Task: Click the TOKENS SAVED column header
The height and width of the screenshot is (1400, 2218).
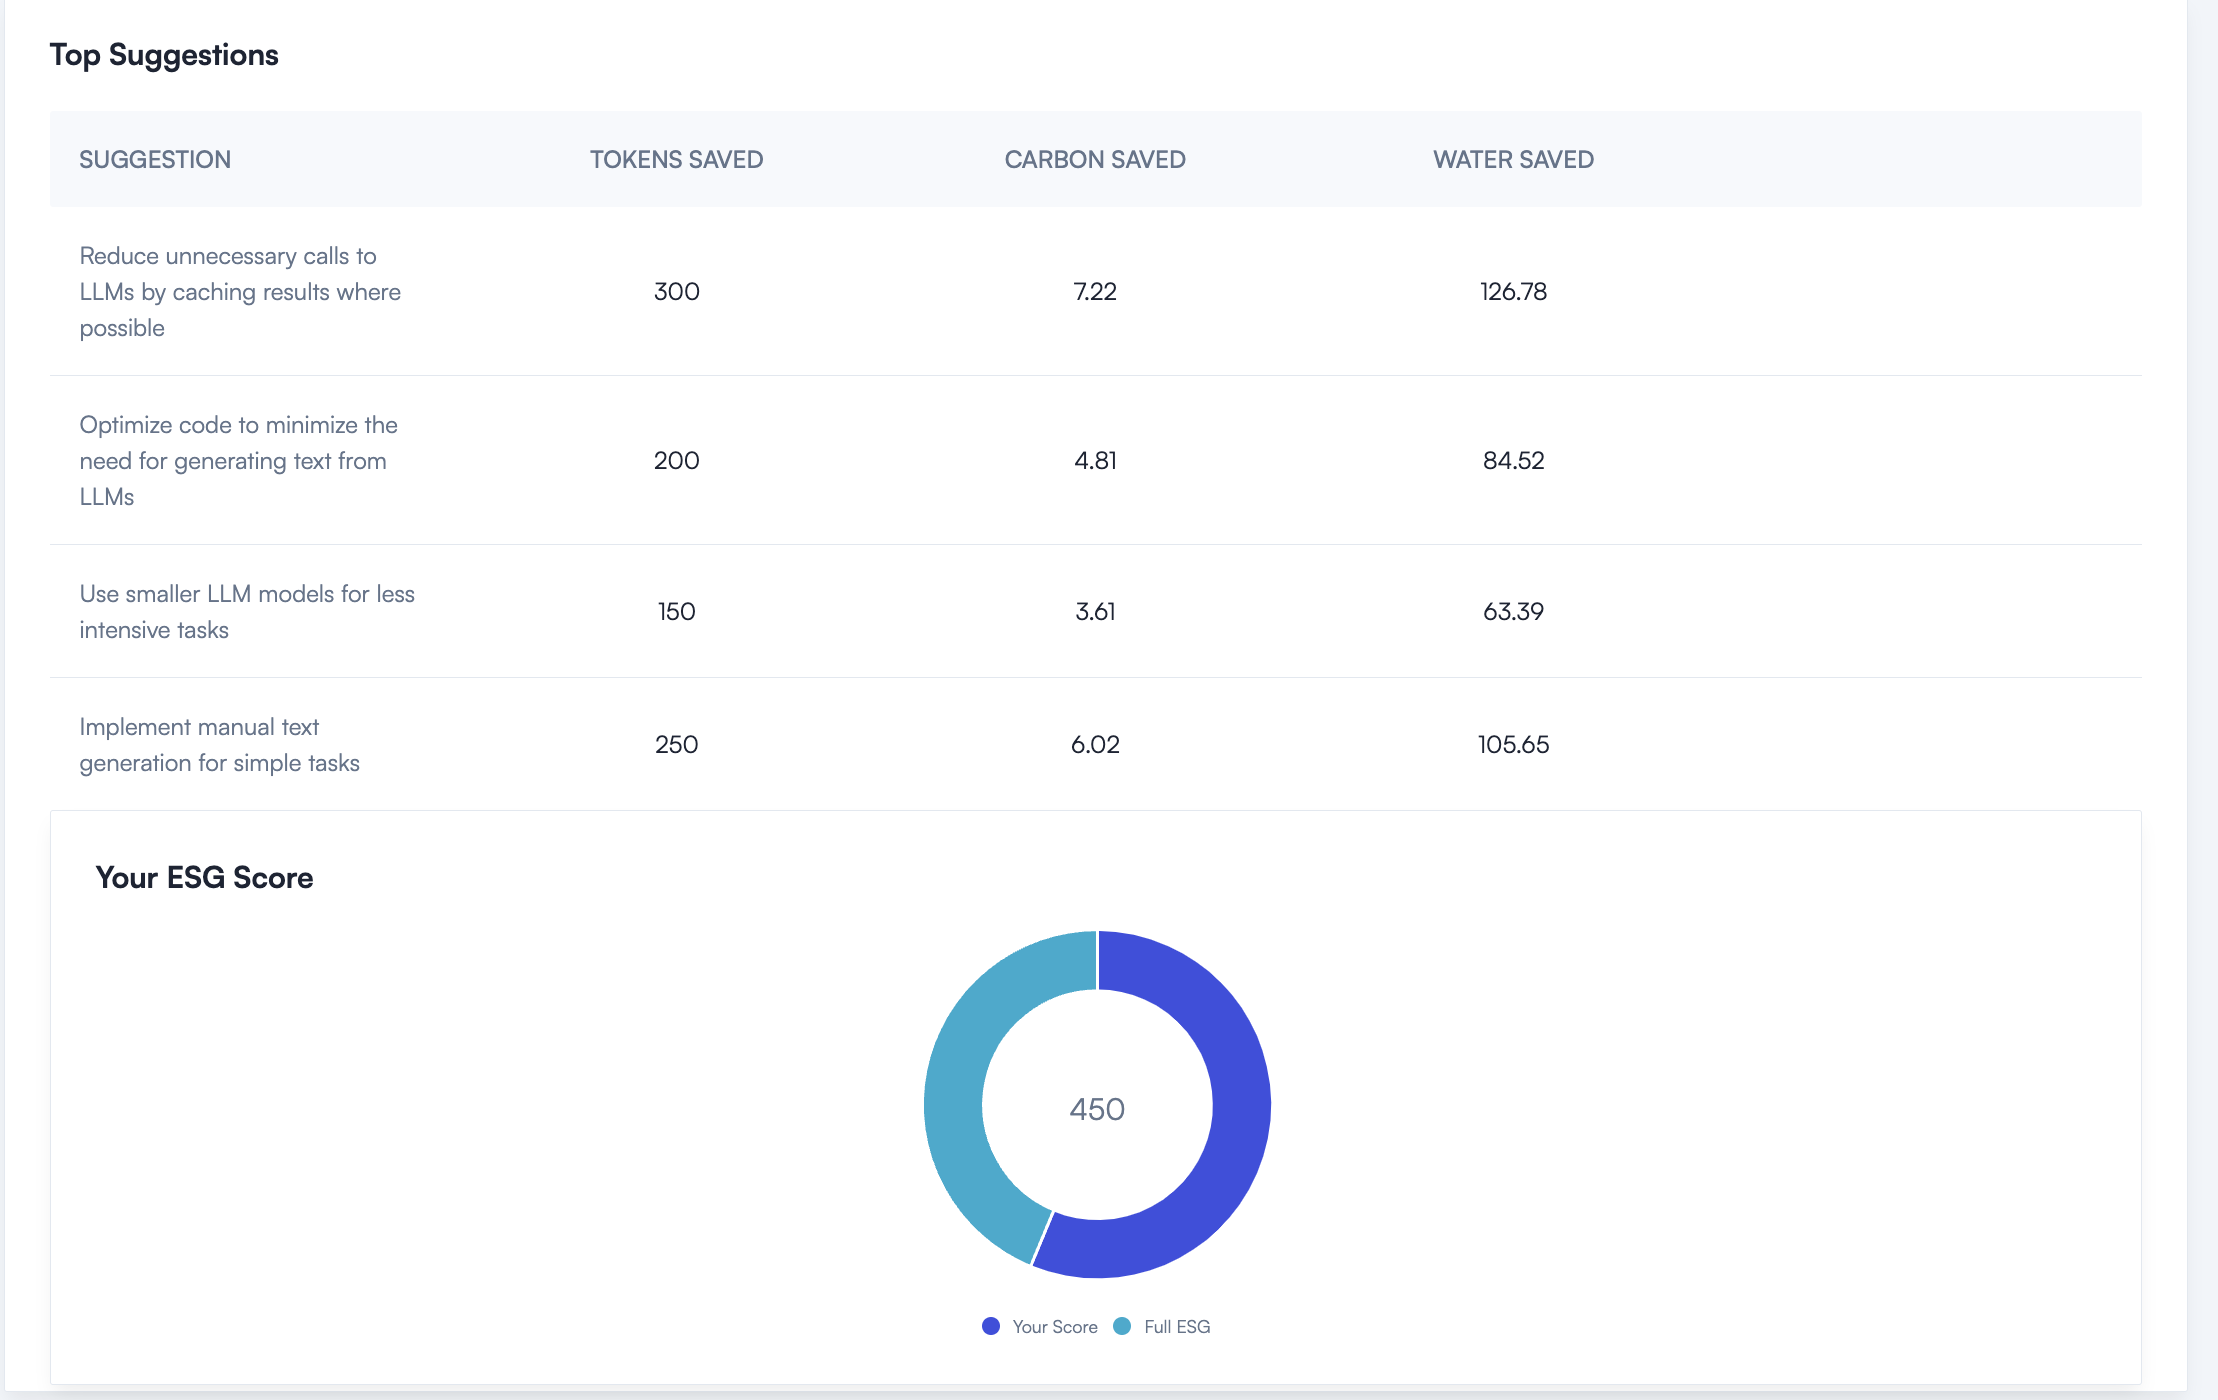Action: (x=676, y=160)
